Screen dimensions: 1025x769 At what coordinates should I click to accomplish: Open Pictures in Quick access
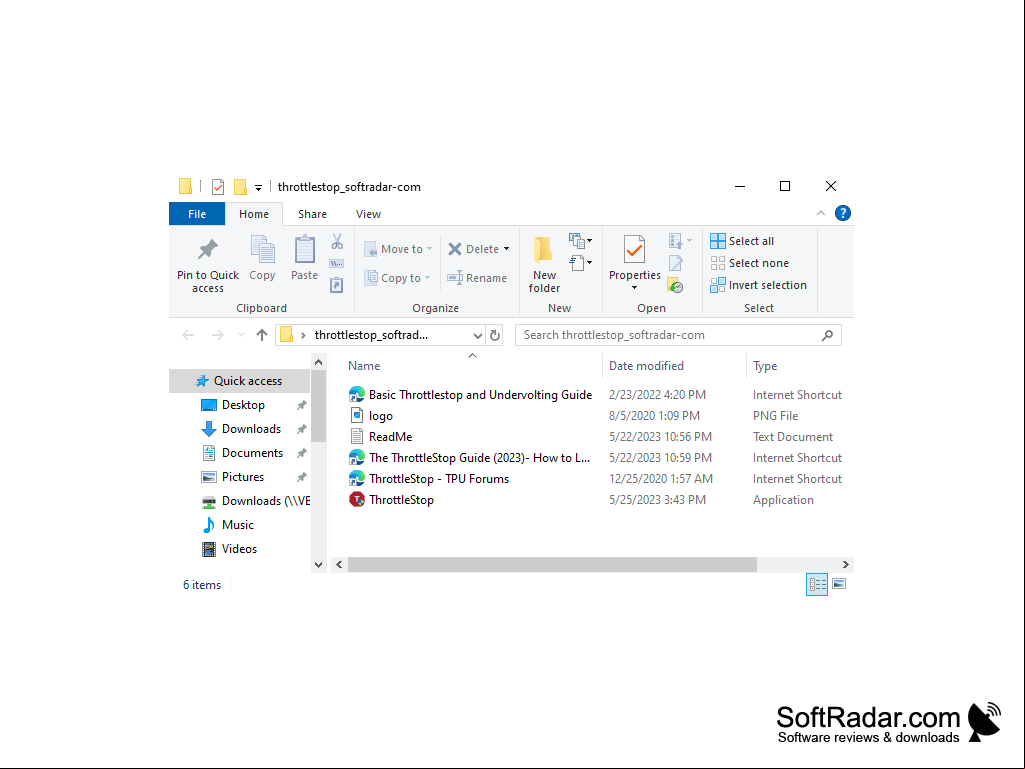(x=243, y=477)
